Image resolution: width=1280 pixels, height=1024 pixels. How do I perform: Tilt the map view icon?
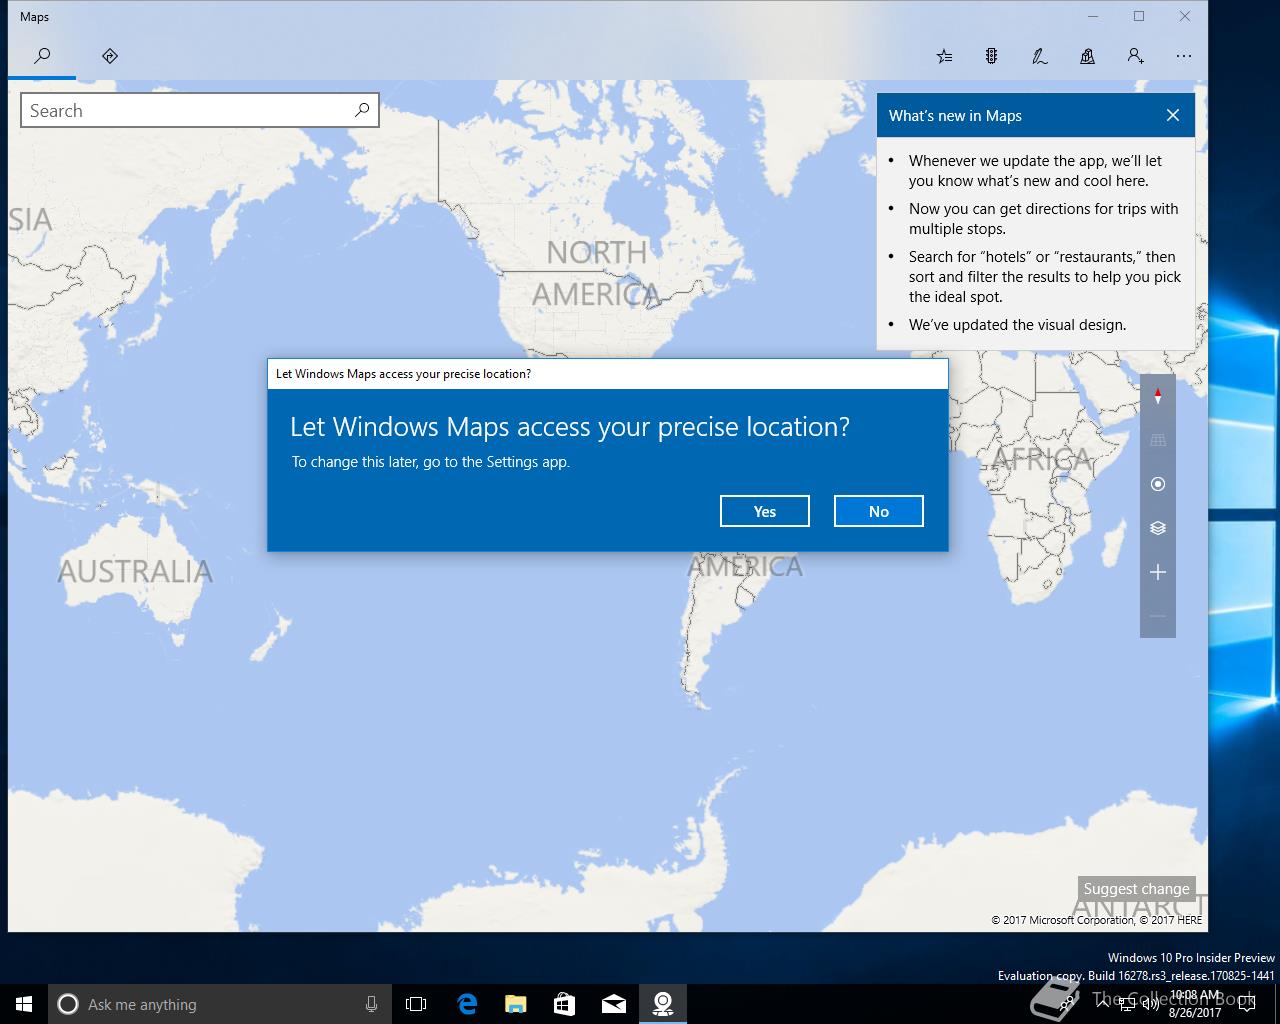pos(1158,440)
